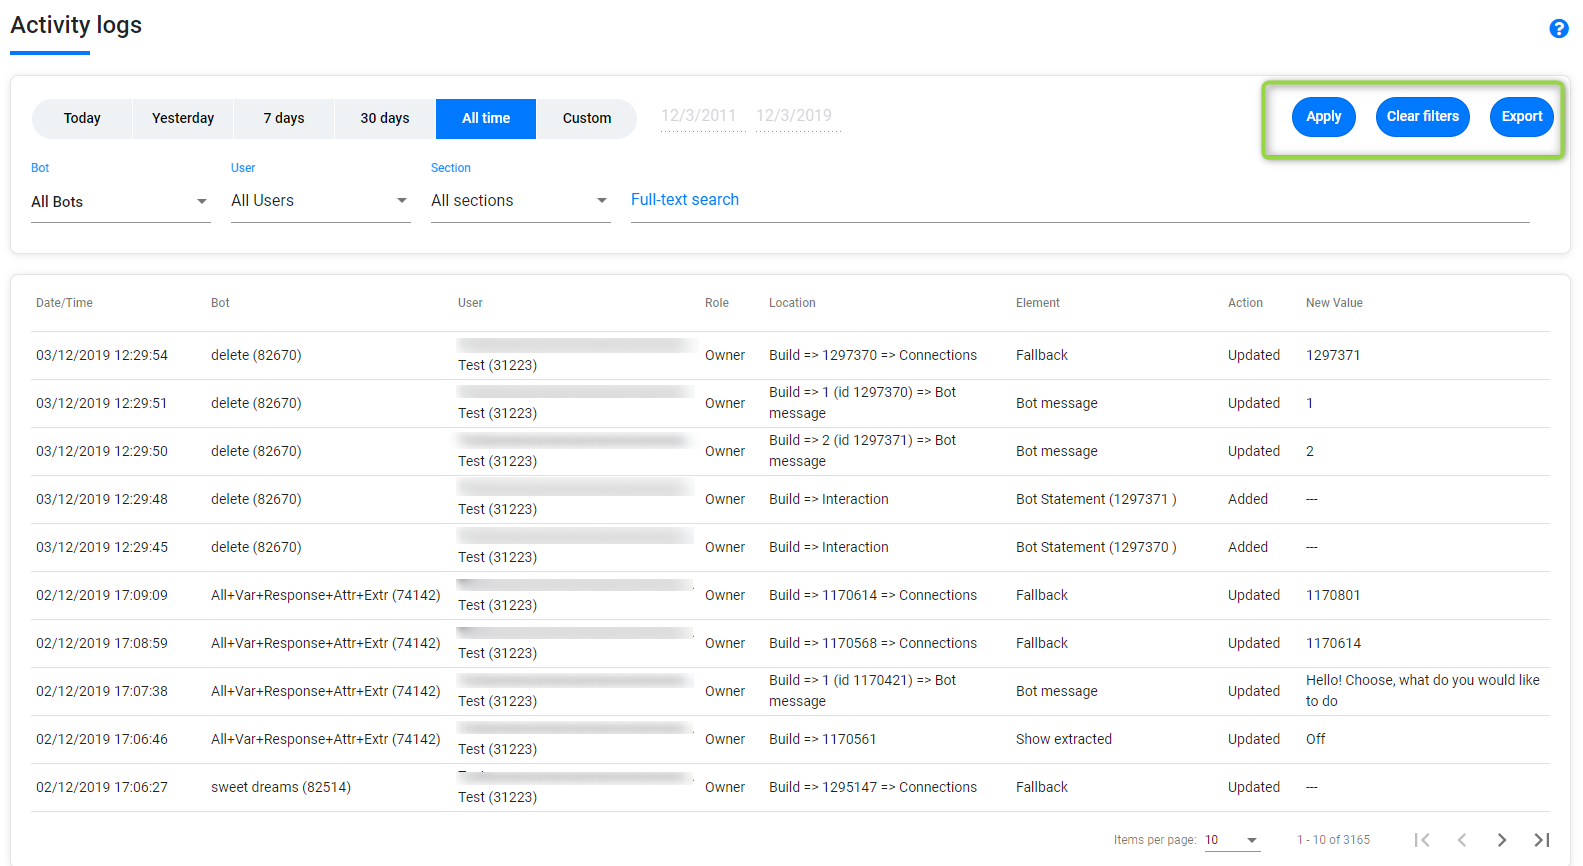
Task: Select the 7 days time range
Action: (x=284, y=118)
